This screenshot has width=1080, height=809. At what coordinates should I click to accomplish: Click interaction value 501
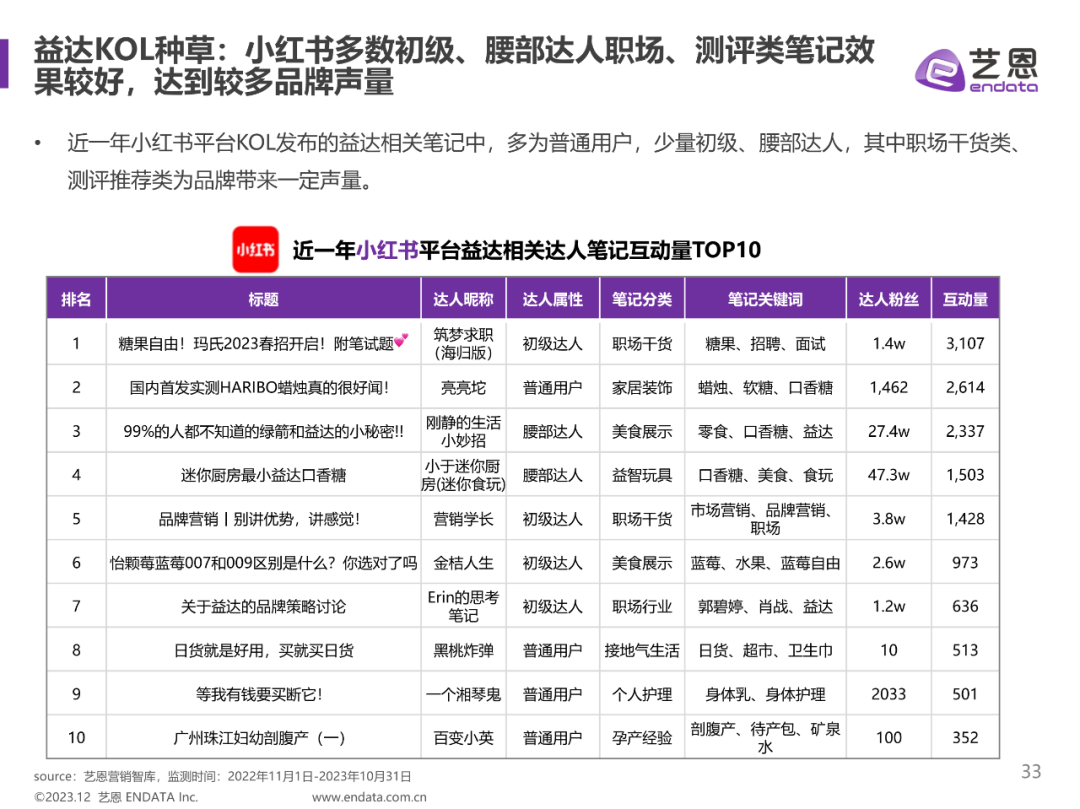(x=965, y=694)
